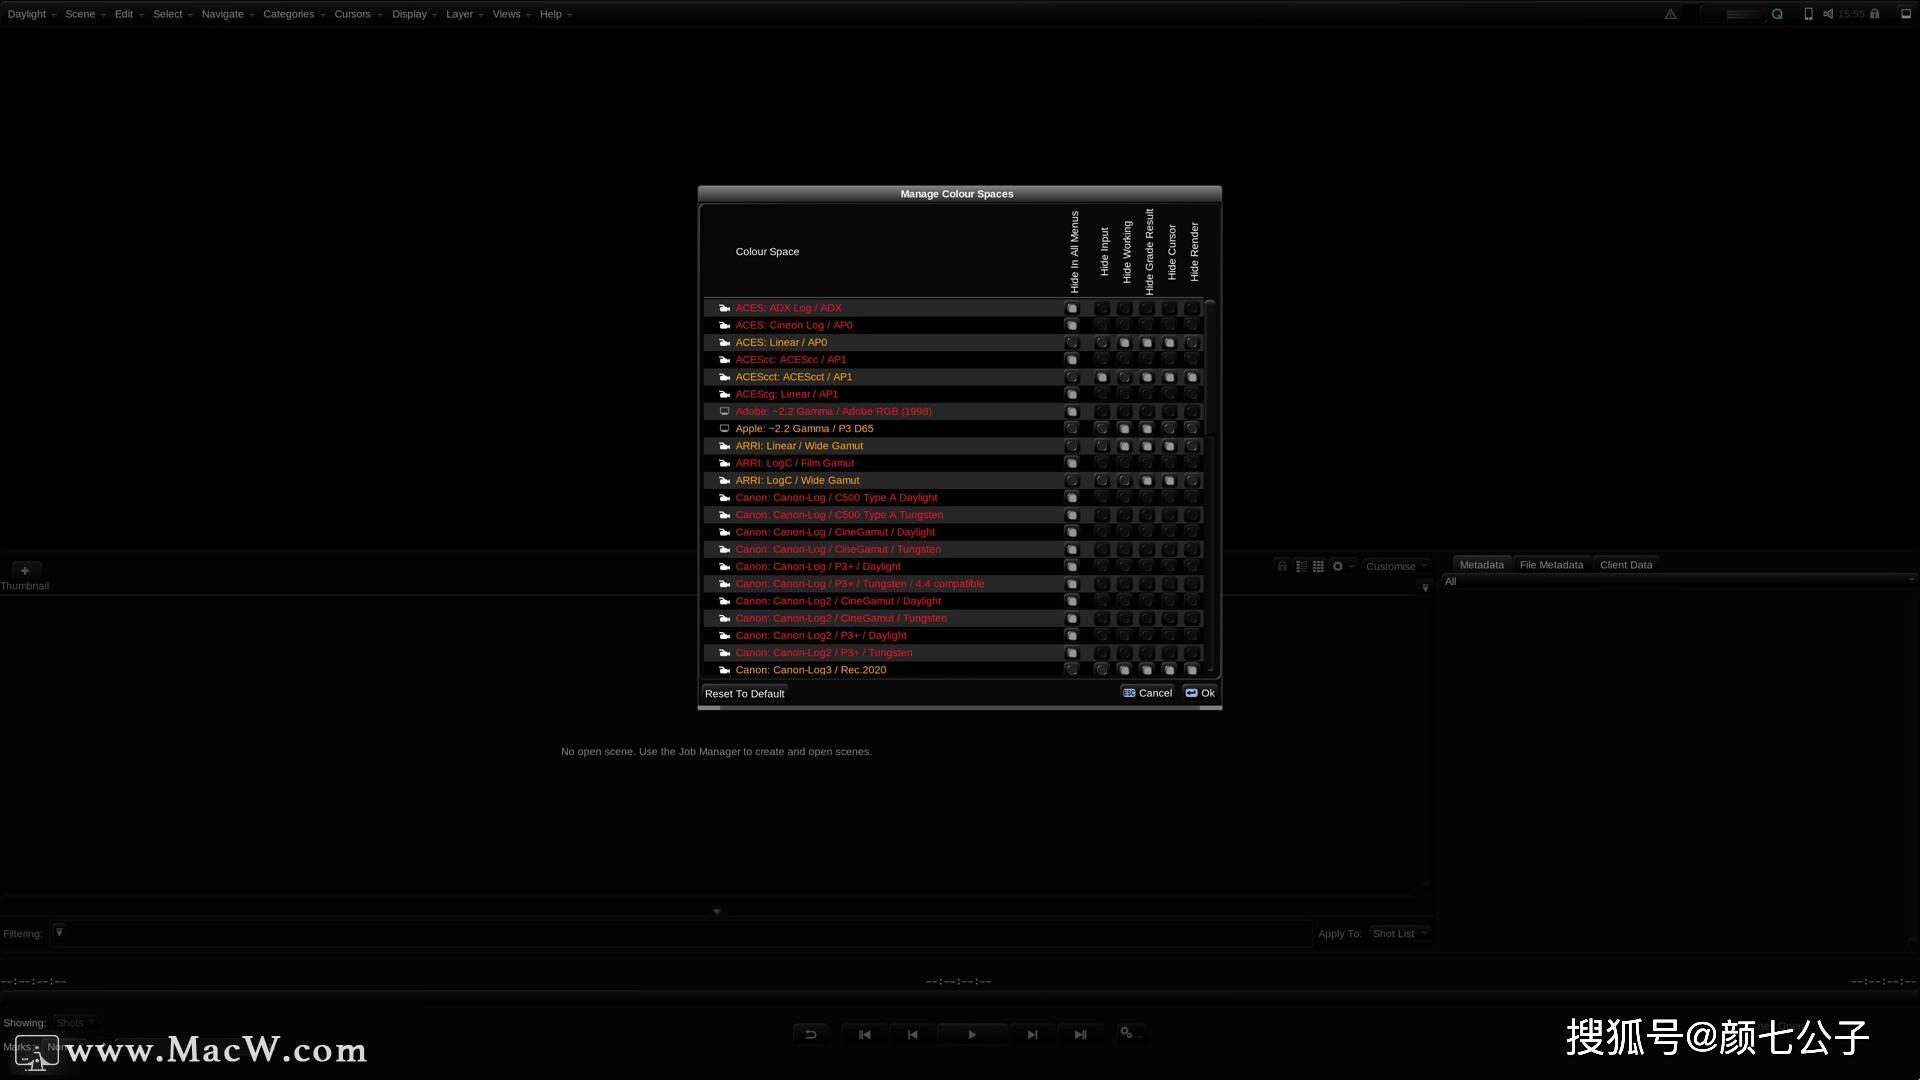Screen dimensions: 1920x1080
Task: Open the Daylight menu
Action: coord(31,14)
